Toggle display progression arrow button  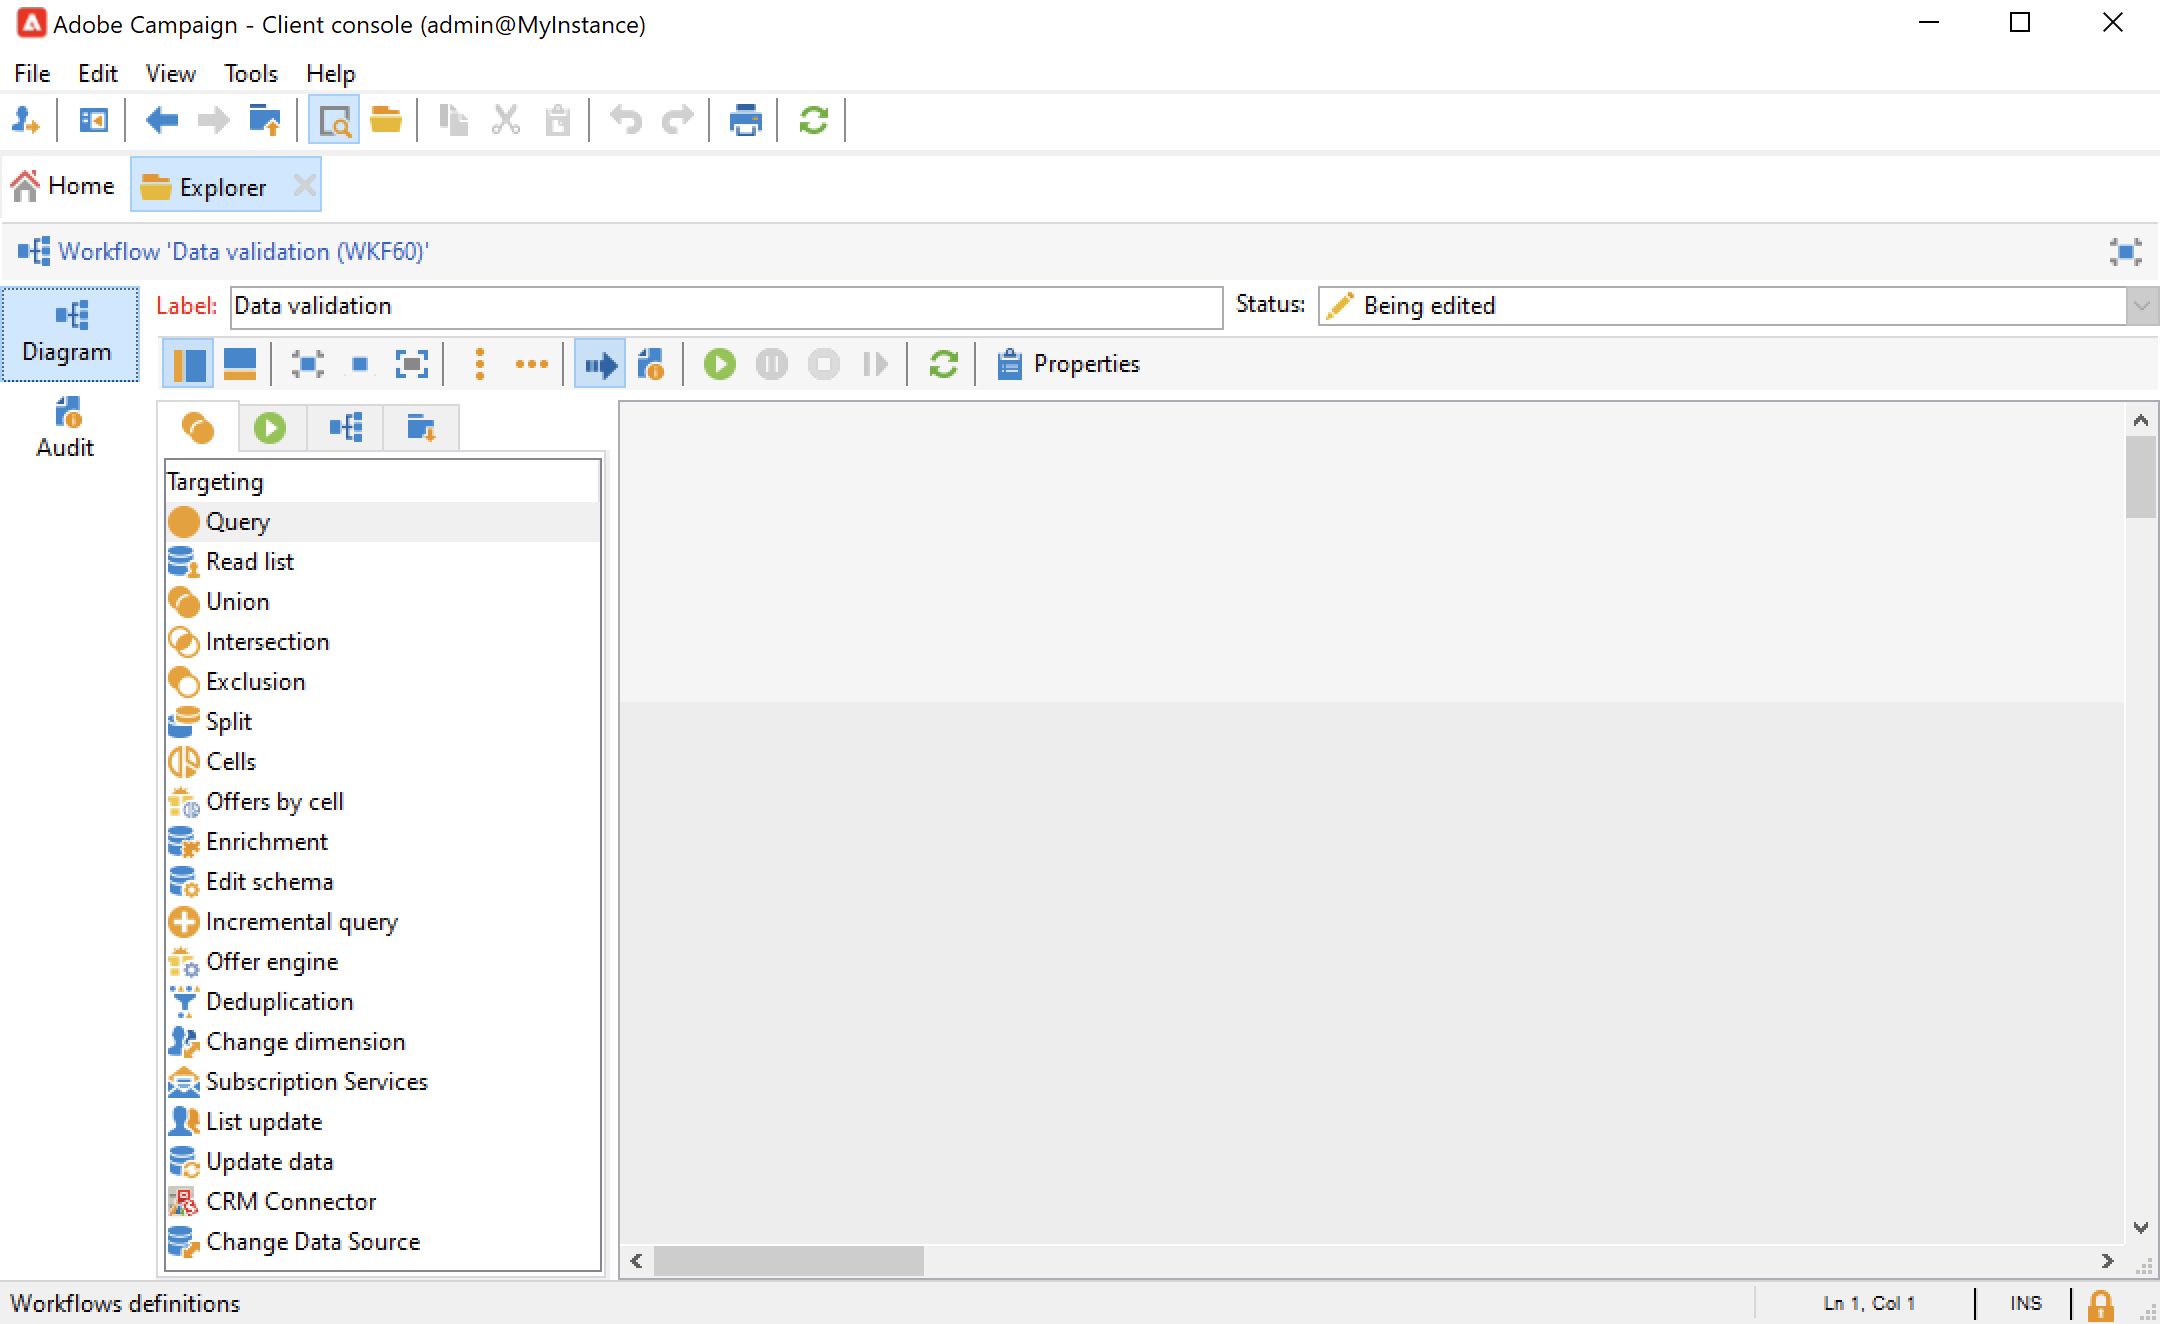pos(600,364)
